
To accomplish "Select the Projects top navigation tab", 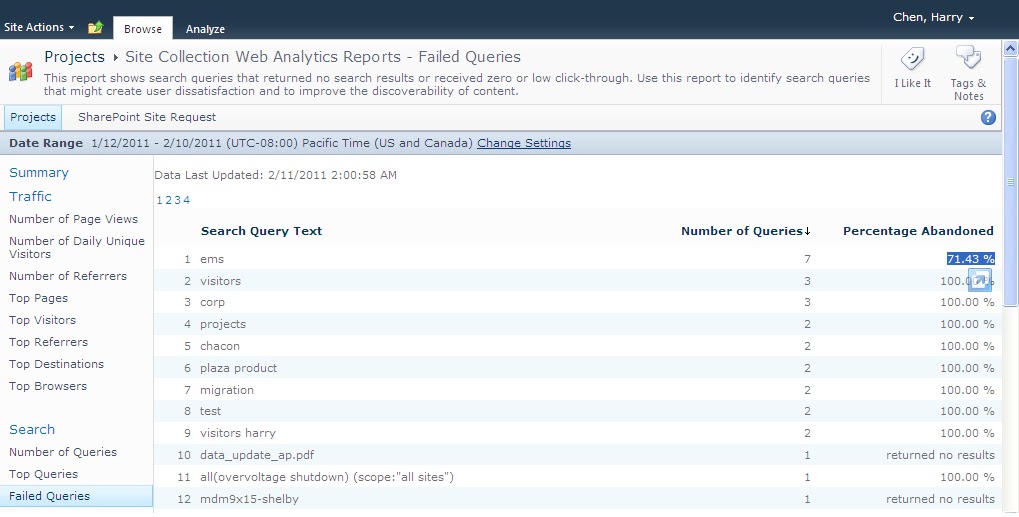I will [x=33, y=118].
